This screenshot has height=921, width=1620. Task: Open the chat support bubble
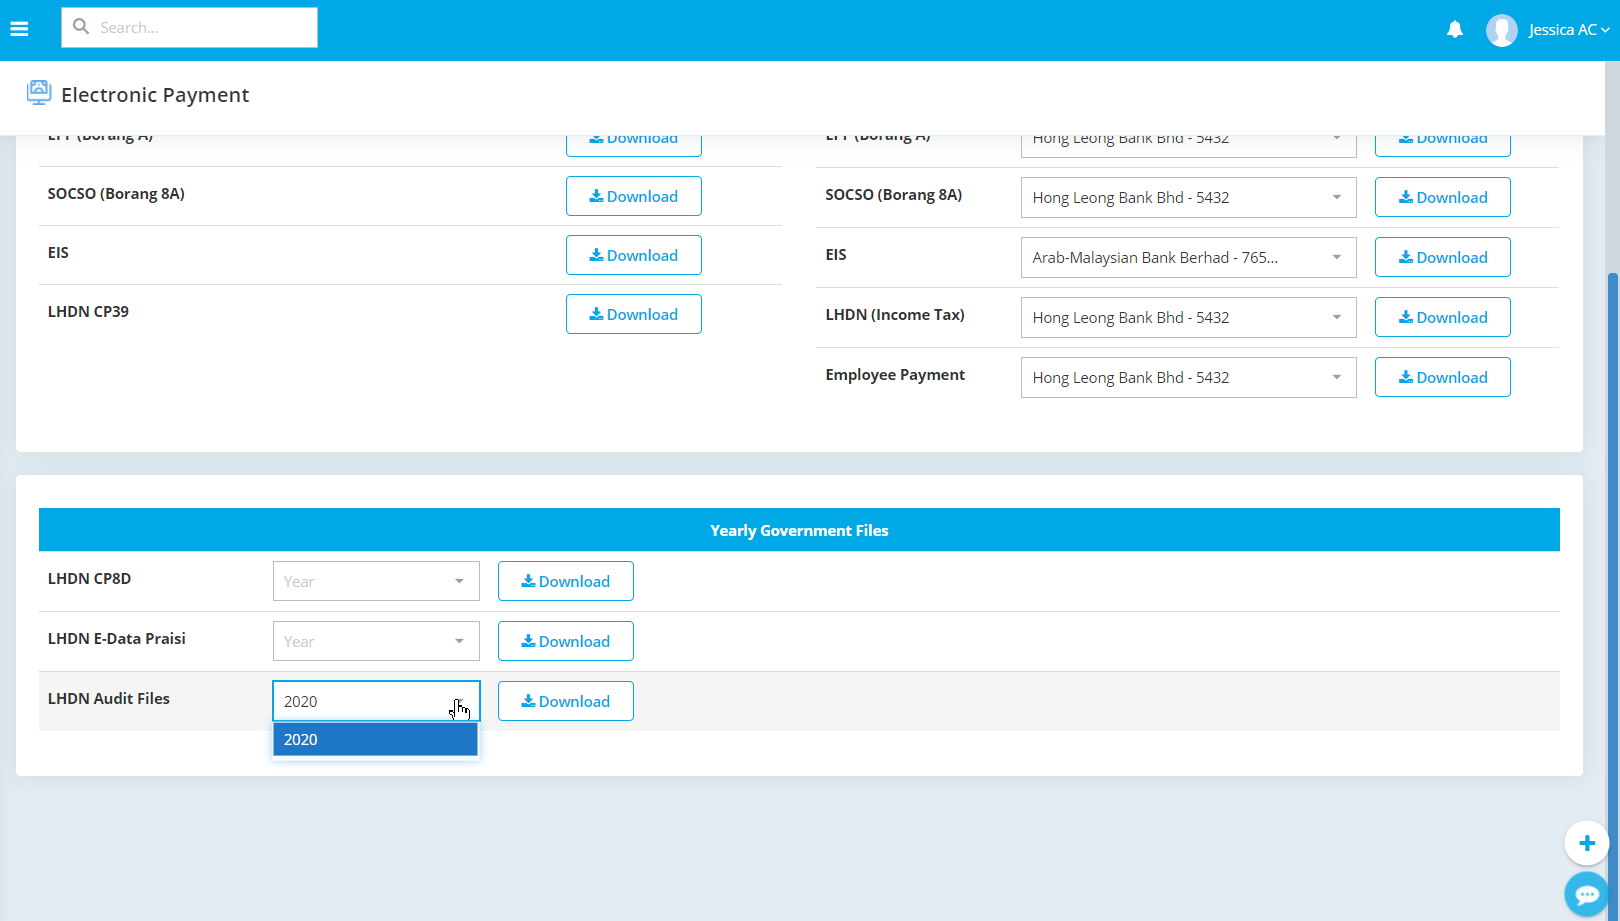pos(1586,893)
